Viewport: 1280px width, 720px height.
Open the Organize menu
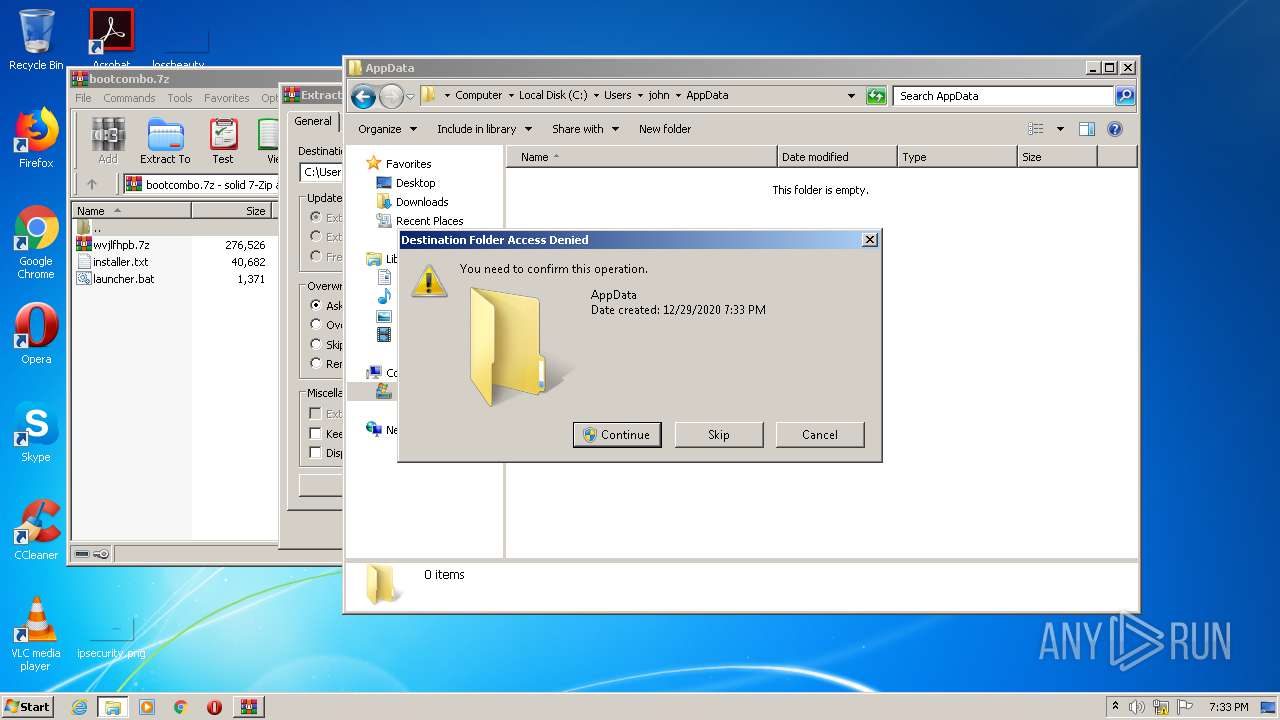(x=386, y=129)
